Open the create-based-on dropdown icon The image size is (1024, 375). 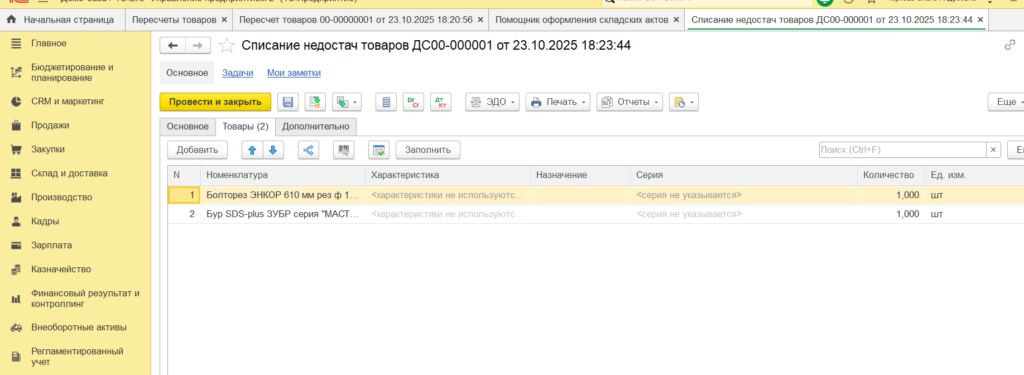[x=346, y=102]
